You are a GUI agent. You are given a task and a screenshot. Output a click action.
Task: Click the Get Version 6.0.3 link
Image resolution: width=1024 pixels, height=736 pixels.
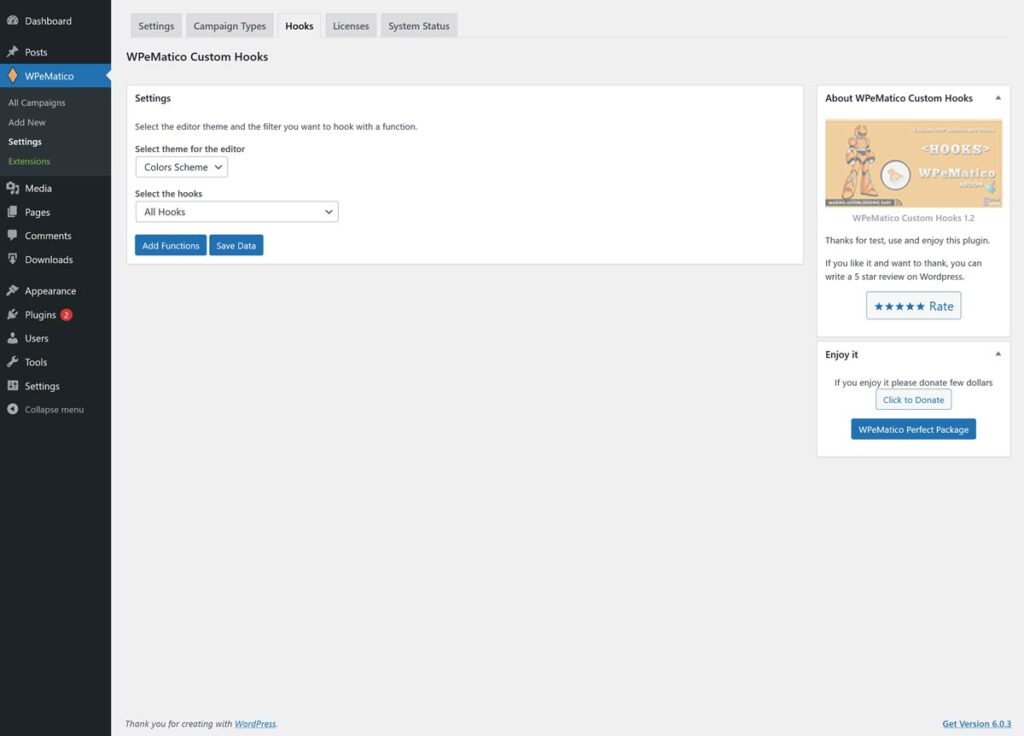[x=976, y=724]
